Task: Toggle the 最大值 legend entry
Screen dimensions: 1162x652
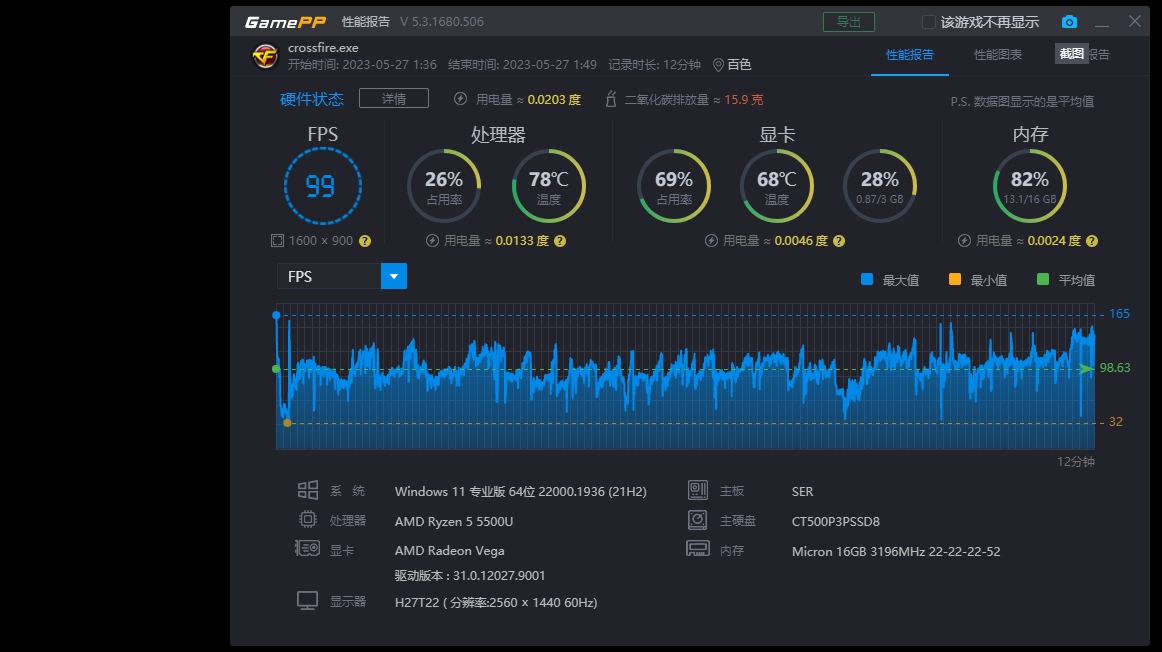Action: pyautogui.click(x=887, y=279)
